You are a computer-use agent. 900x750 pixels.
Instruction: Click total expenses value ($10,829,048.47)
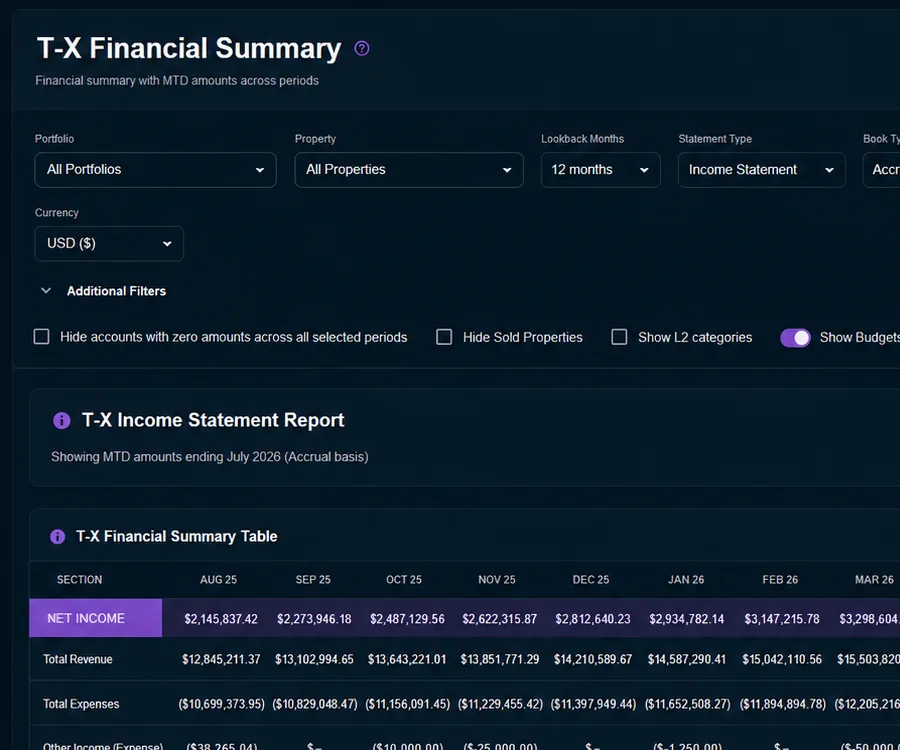(315, 704)
